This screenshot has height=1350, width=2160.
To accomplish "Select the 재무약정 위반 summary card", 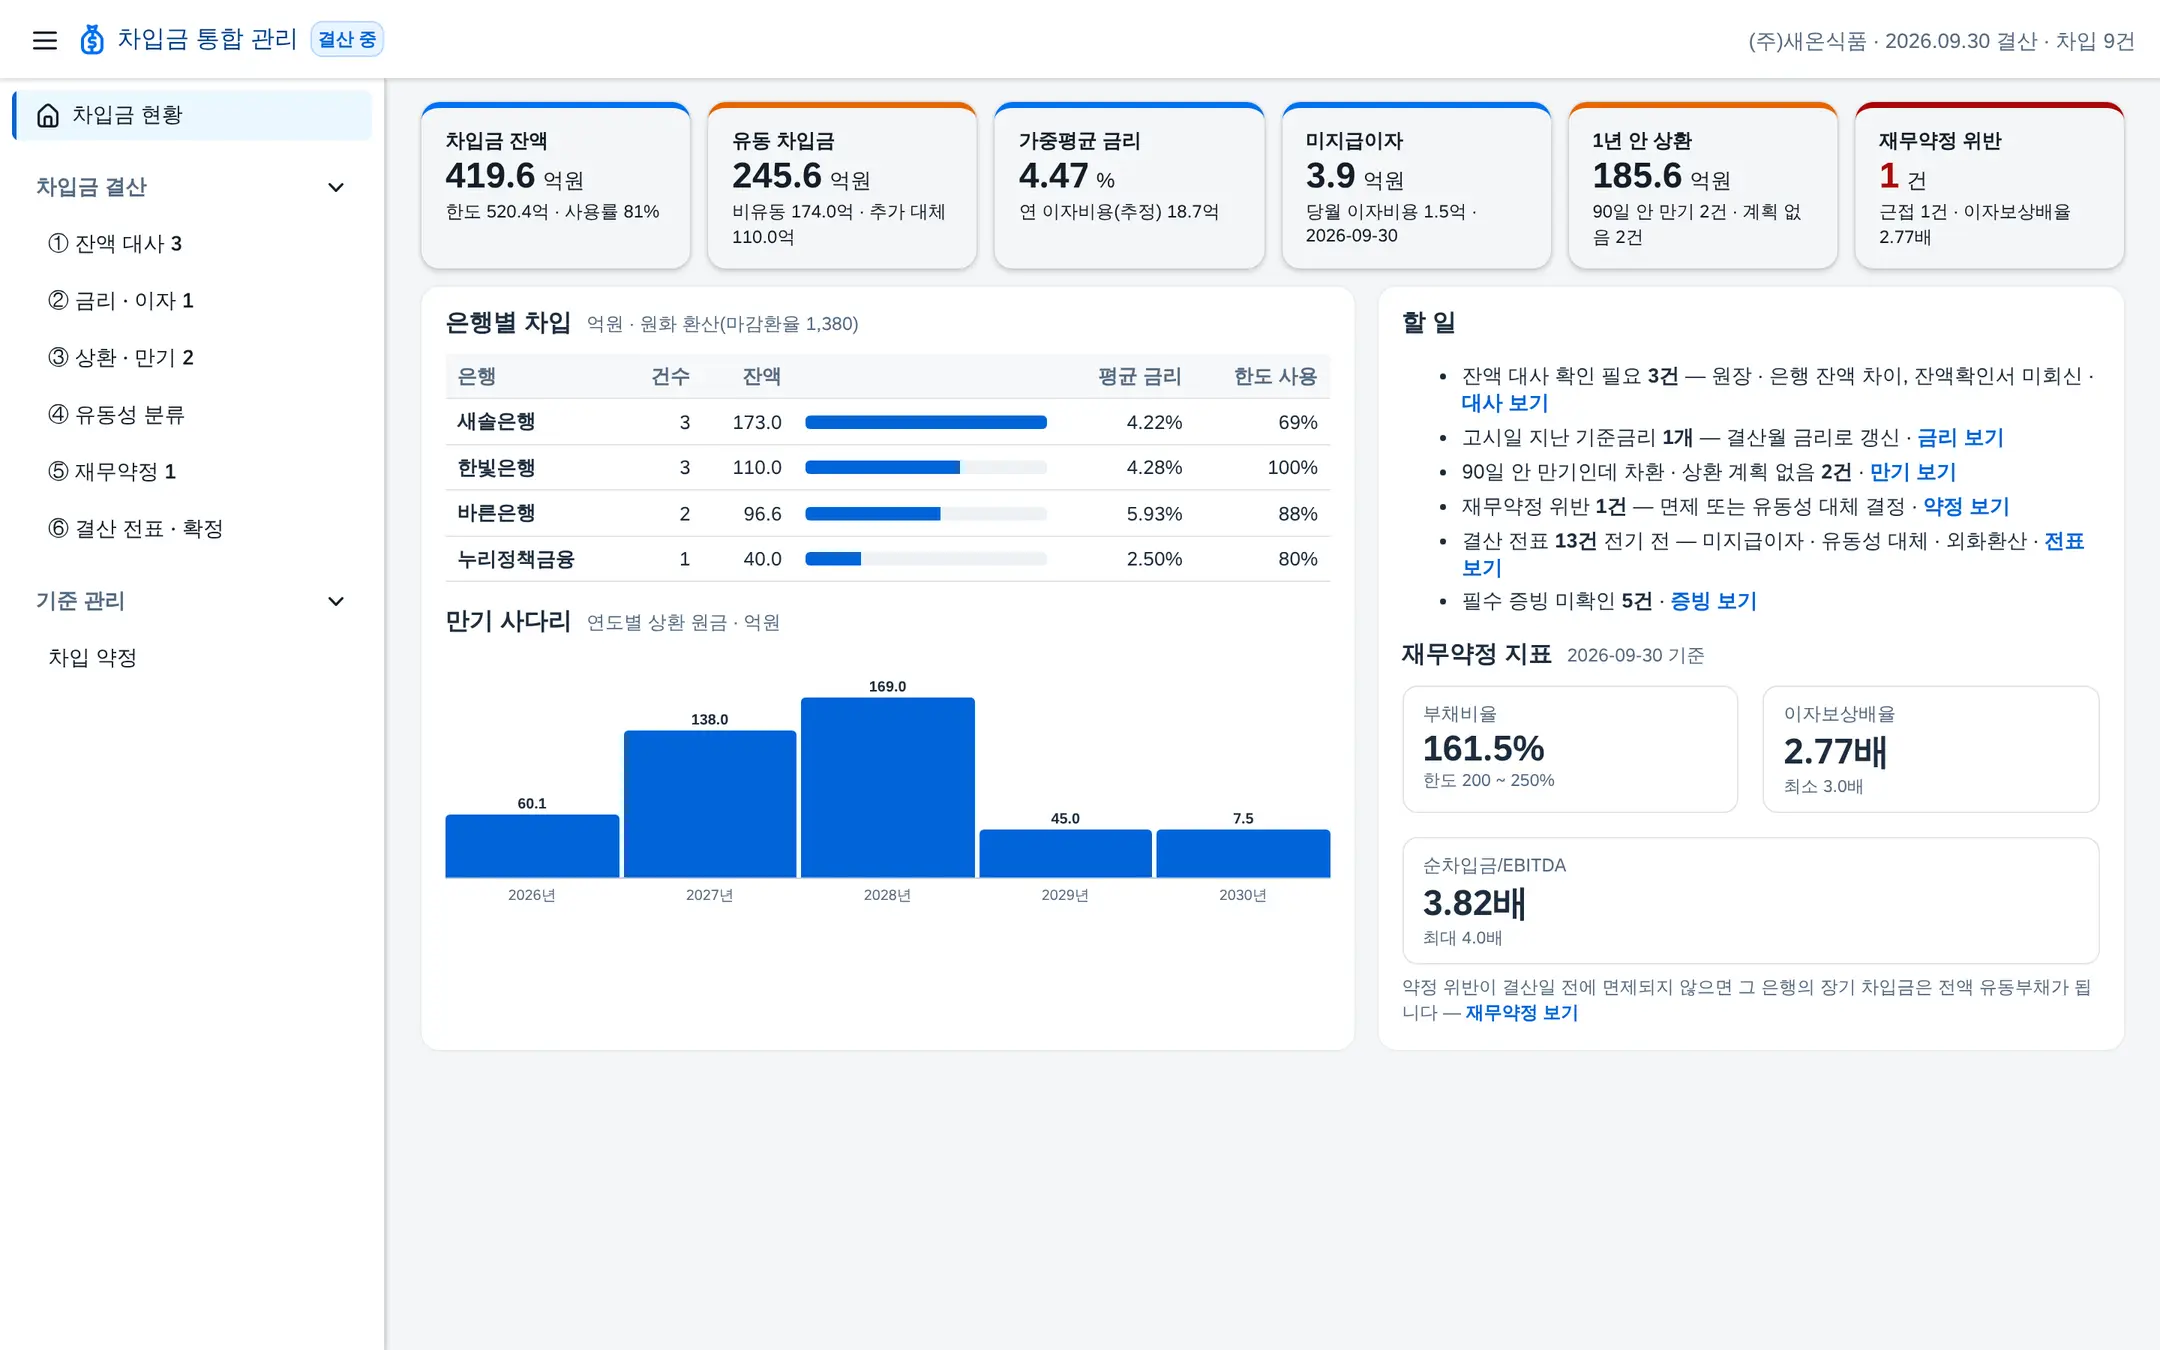I will [1990, 186].
